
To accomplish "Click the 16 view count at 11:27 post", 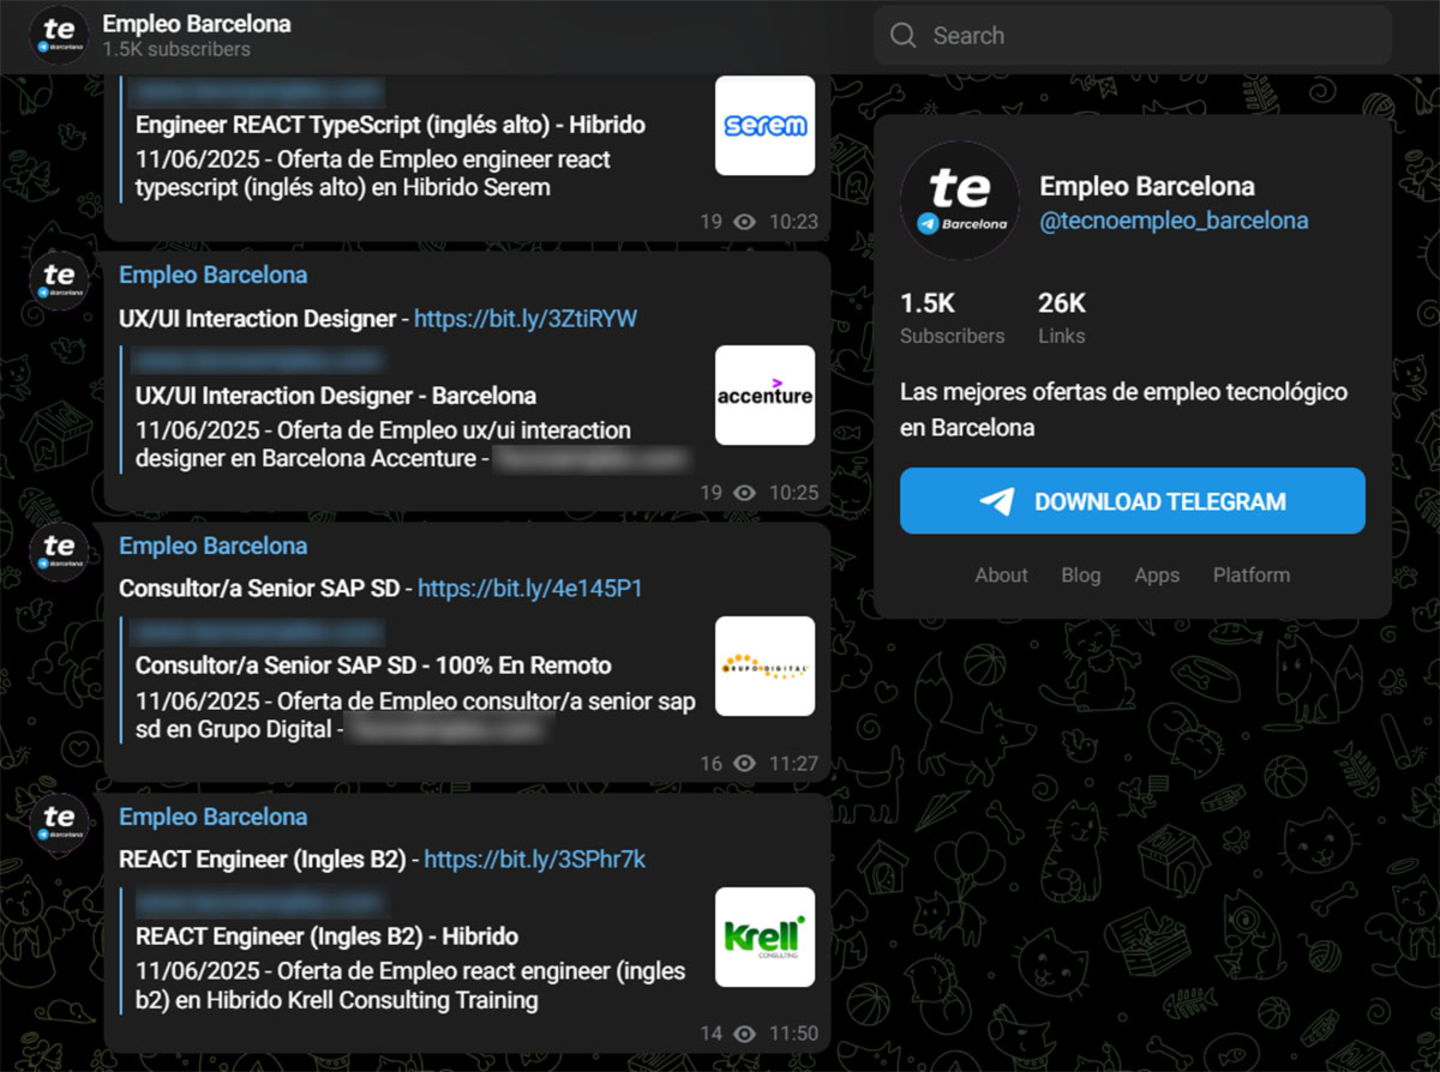I will click(x=711, y=764).
